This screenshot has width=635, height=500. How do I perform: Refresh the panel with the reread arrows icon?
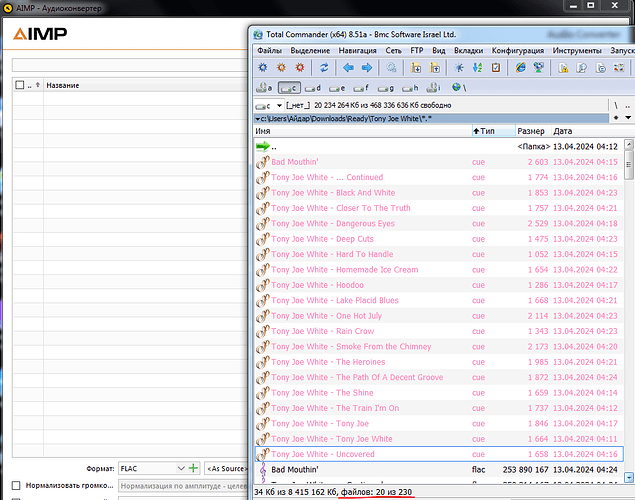[324, 68]
